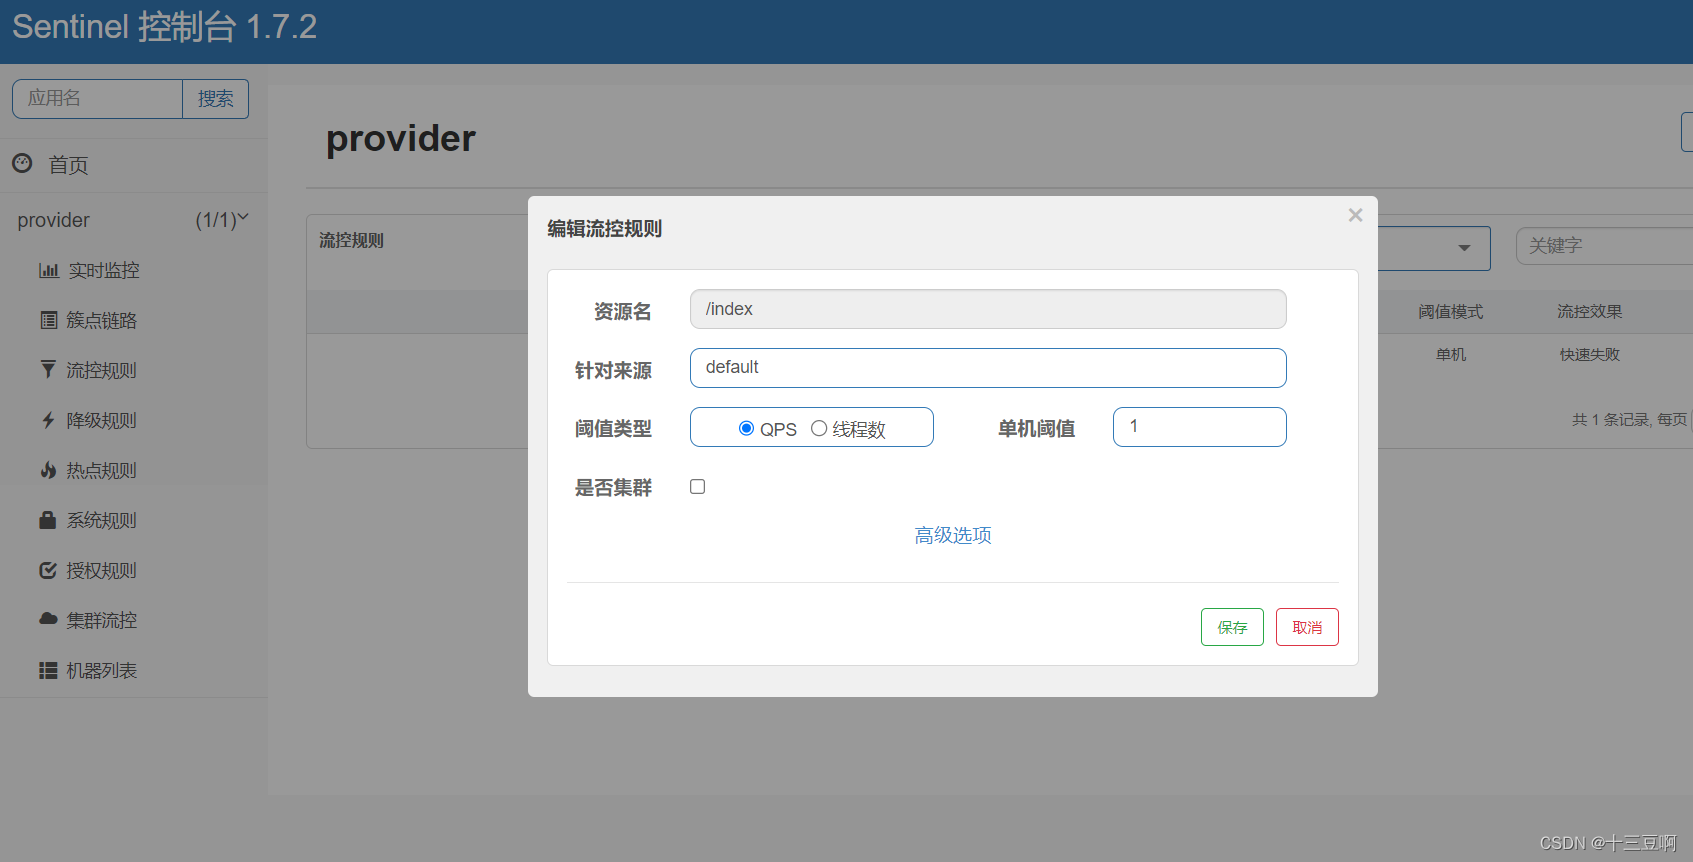Click the provider page heading
Image resolution: width=1693 pixels, height=862 pixels.
[401, 139]
